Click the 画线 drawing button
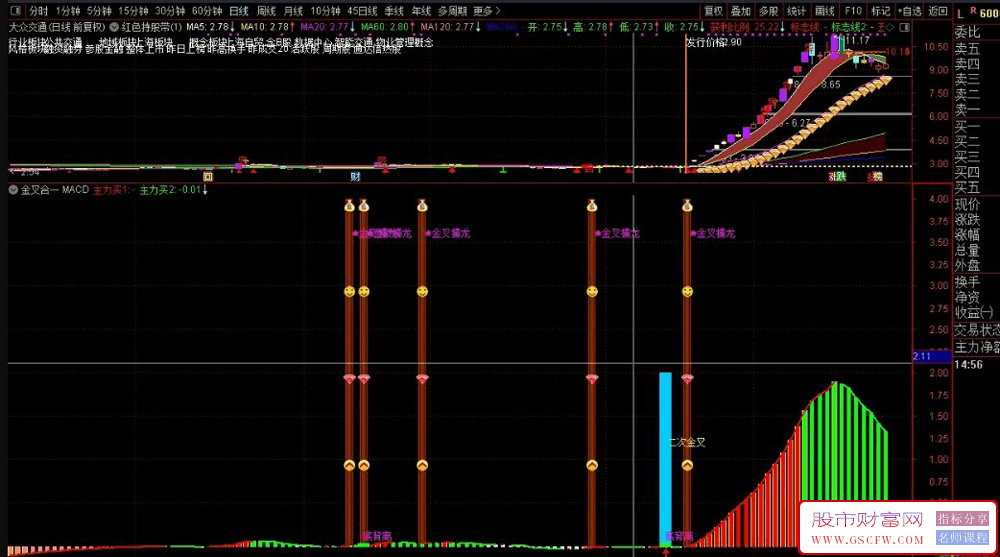Image resolution: width=1000 pixels, height=557 pixels. click(x=825, y=11)
